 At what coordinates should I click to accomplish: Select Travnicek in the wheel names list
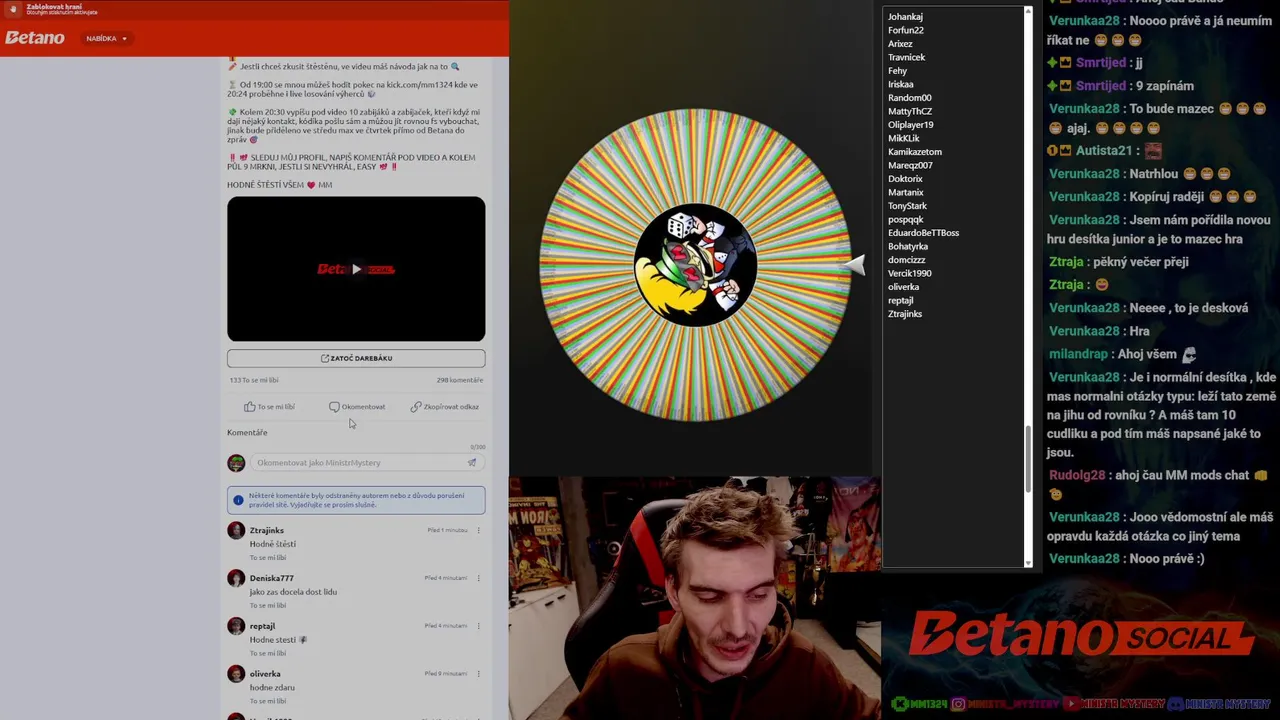point(907,57)
